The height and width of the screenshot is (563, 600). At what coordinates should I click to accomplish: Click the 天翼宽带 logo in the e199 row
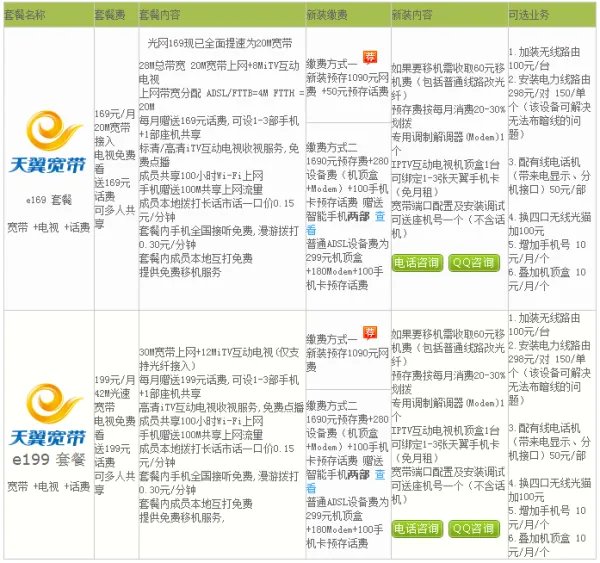point(47,415)
